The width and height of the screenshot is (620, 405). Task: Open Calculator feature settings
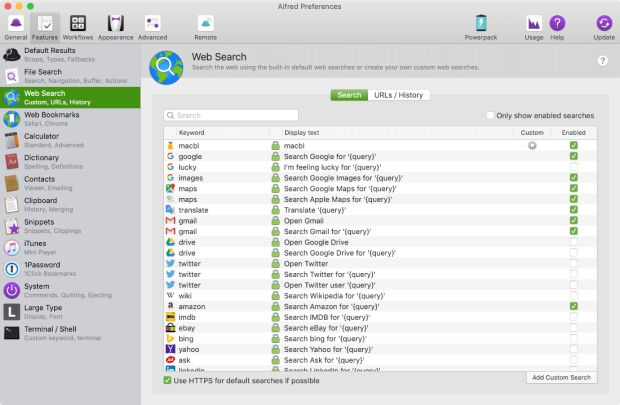(x=70, y=140)
